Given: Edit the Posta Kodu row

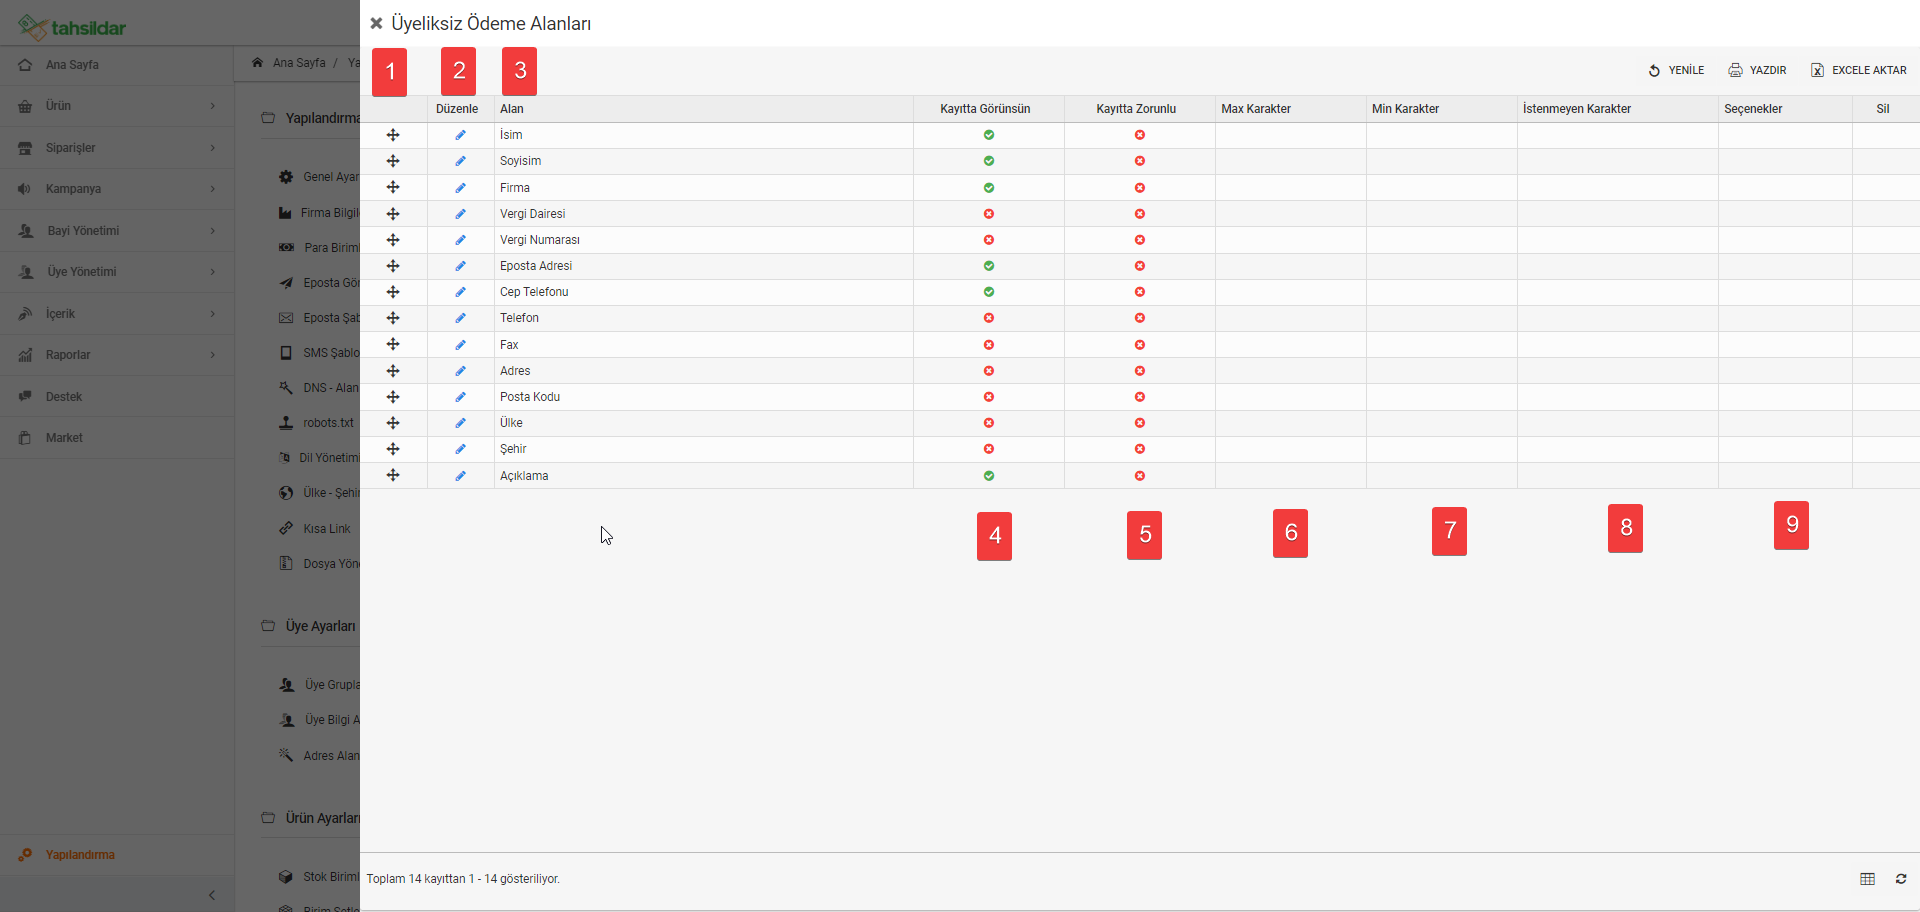Looking at the screenshot, I should (460, 397).
